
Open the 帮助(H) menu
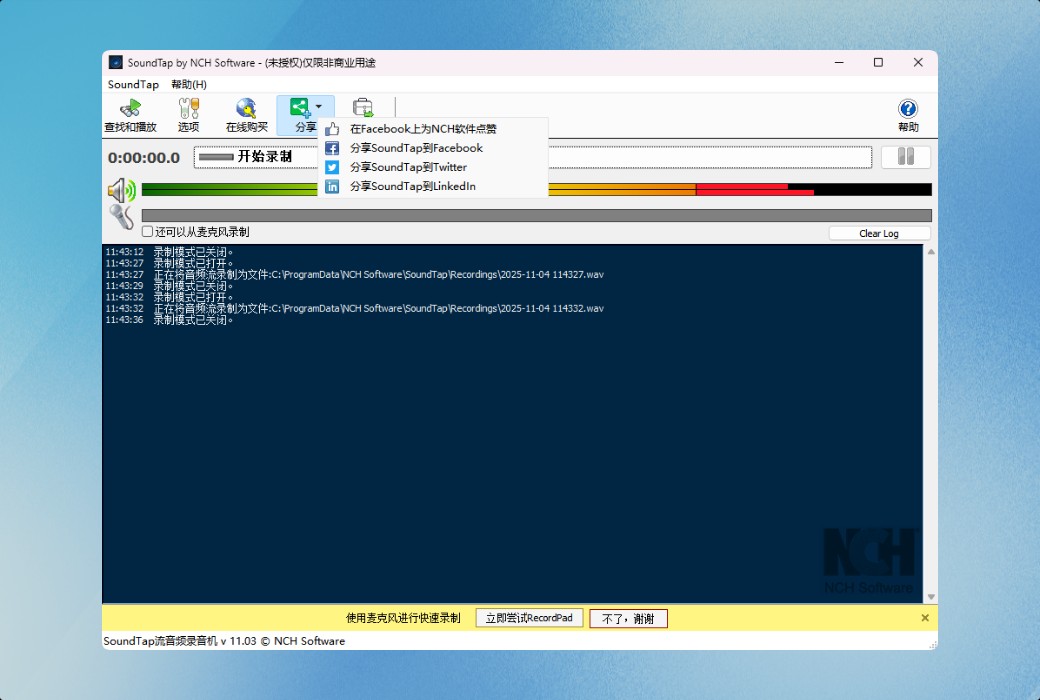coord(185,84)
